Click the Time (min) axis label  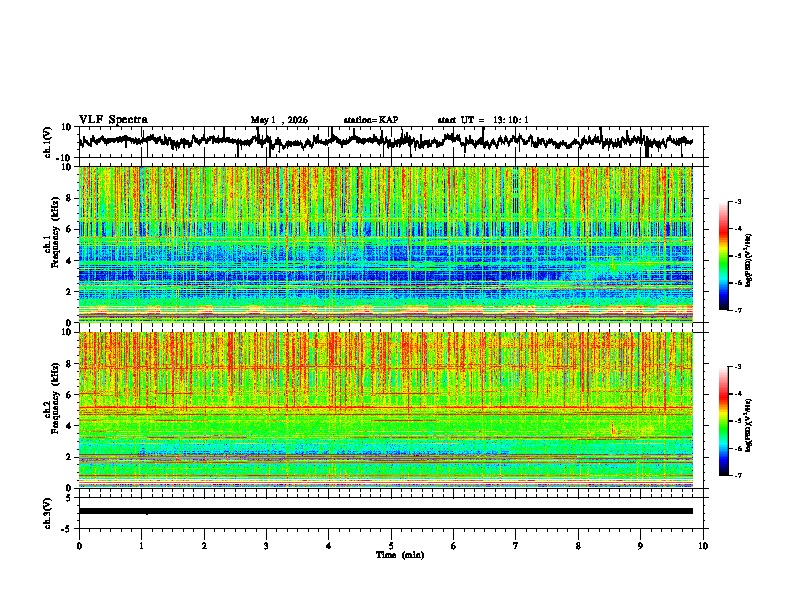click(400, 555)
